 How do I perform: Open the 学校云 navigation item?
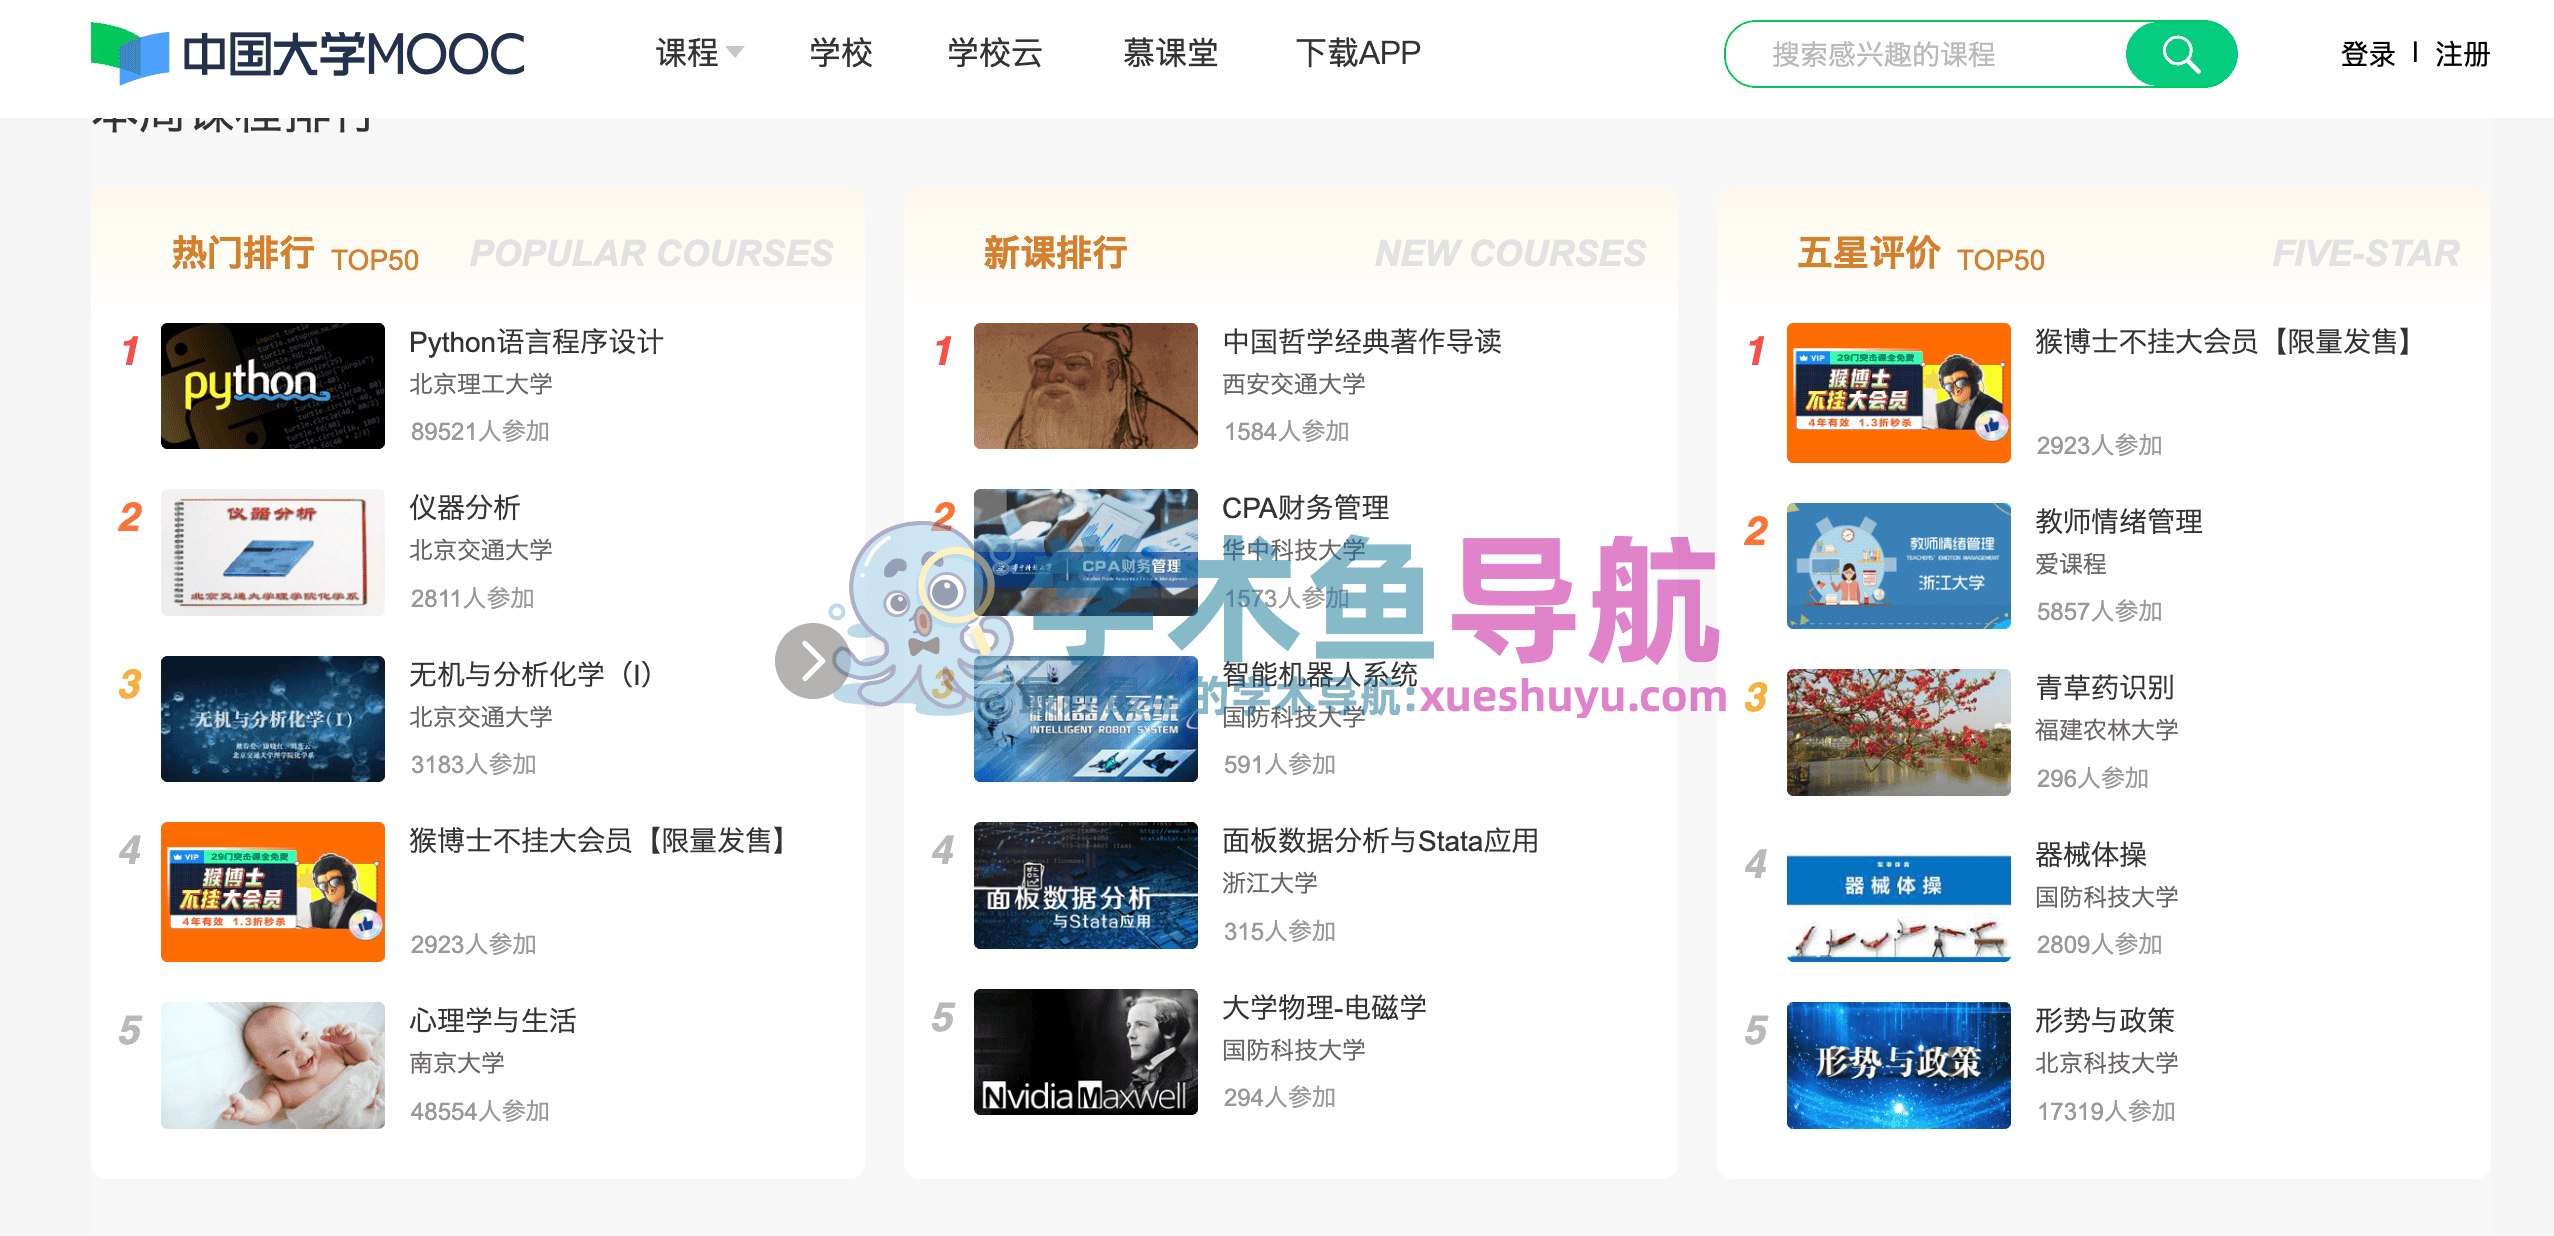tap(994, 53)
